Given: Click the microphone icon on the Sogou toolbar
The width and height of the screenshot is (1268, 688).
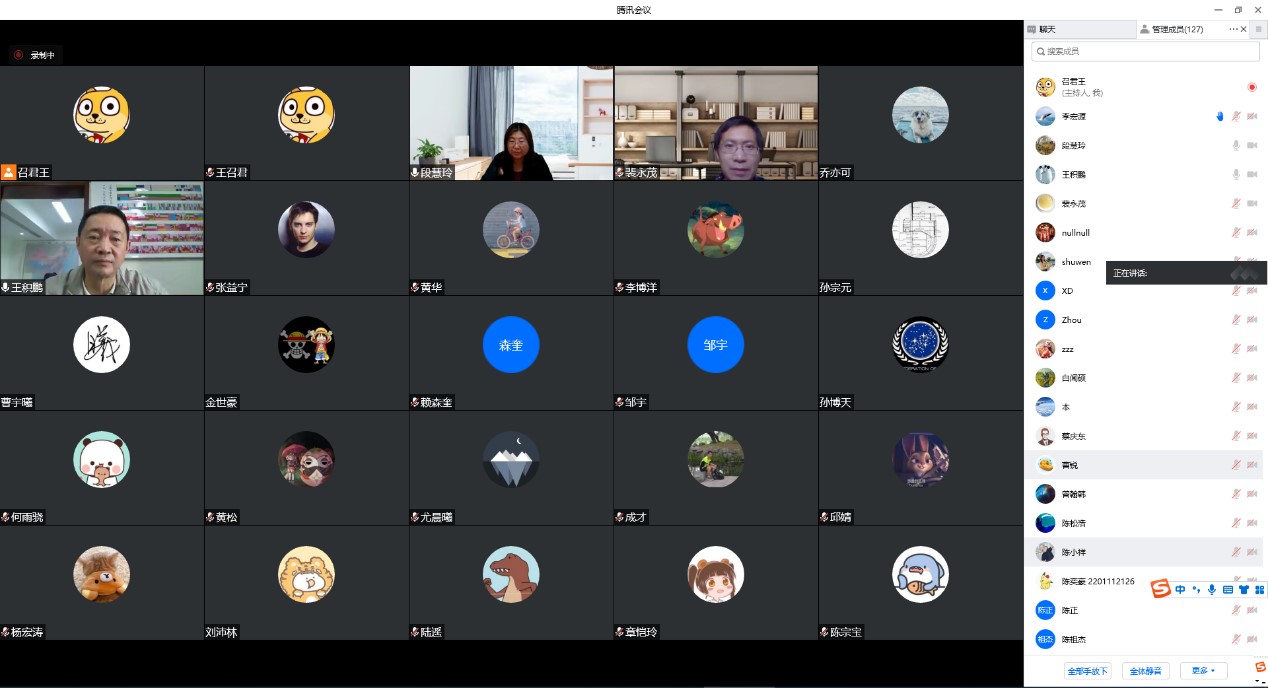Looking at the screenshot, I should (x=1212, y=589).
